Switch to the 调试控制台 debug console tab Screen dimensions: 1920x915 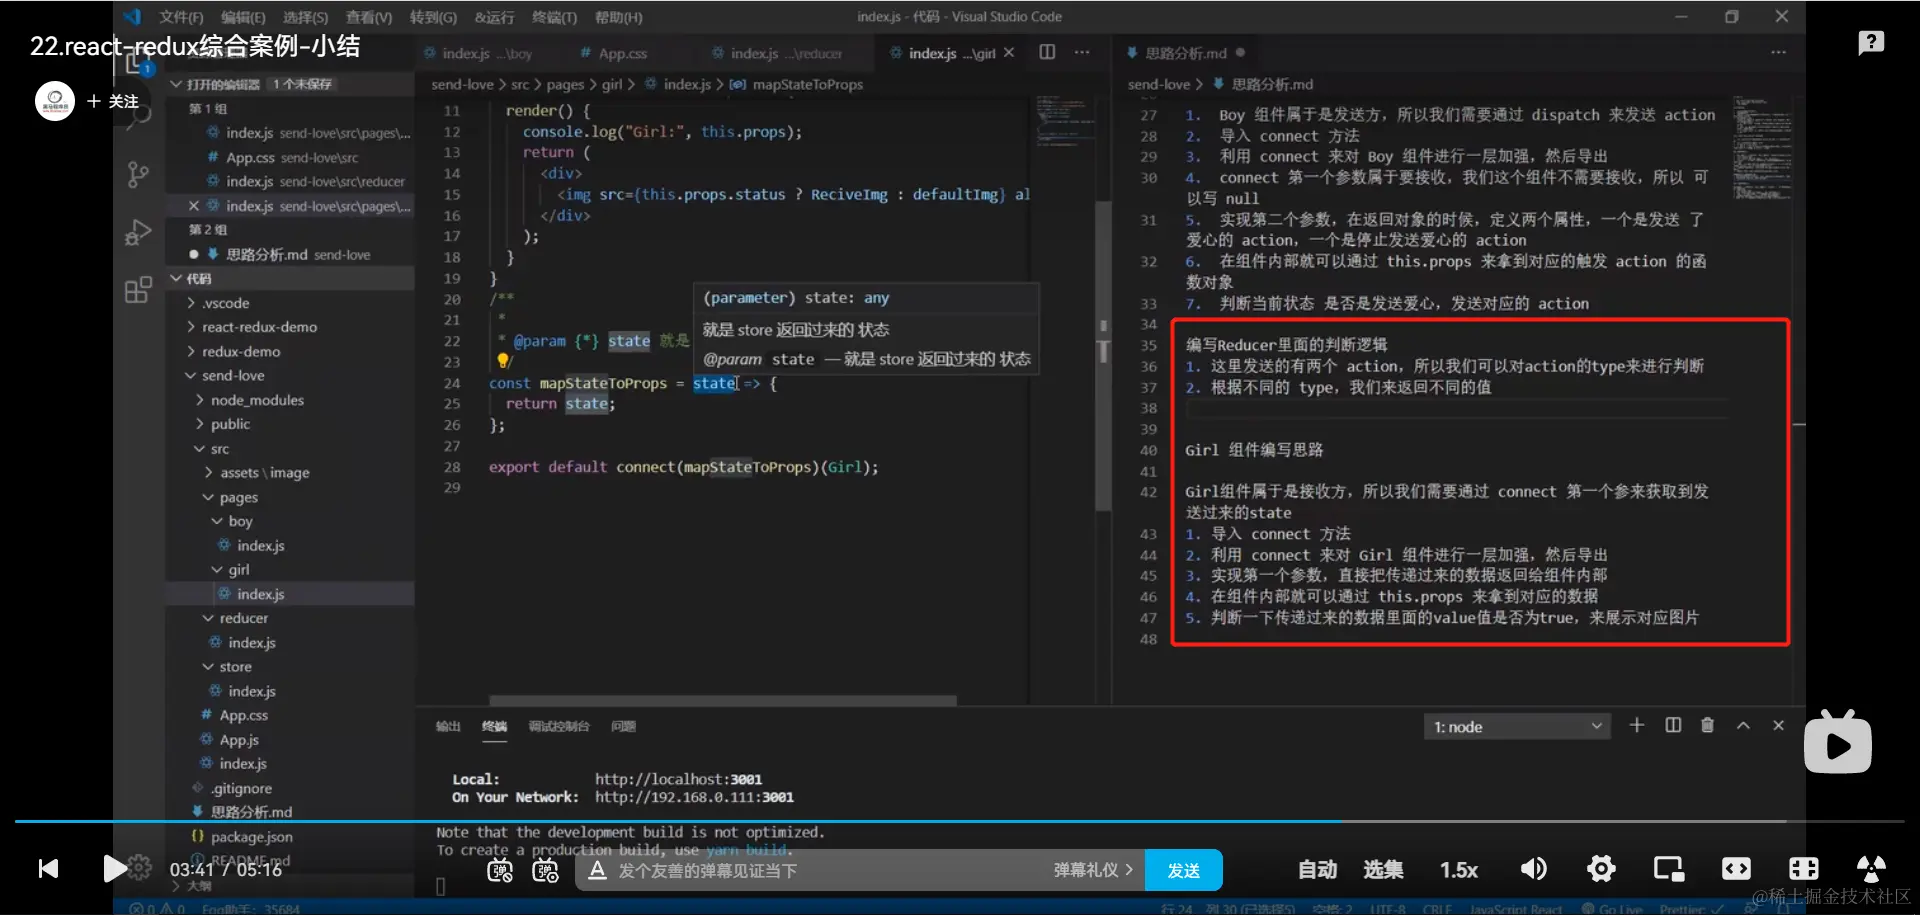click(x=559, y=726)
